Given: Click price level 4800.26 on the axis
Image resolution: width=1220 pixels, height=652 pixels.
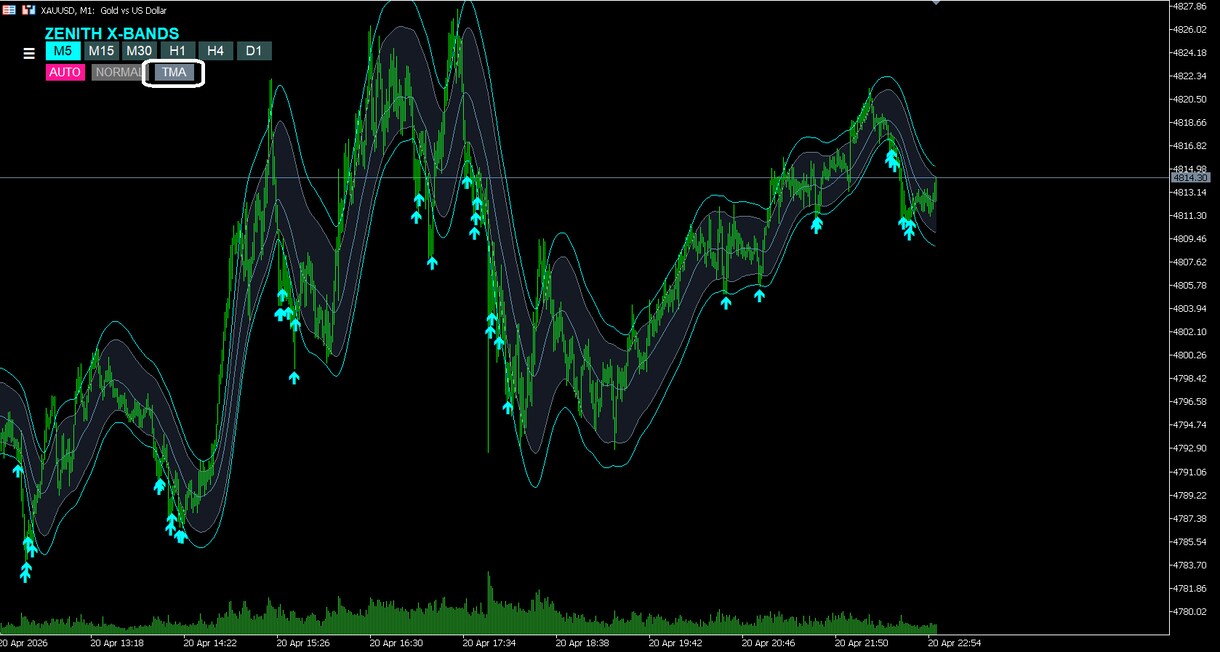Looking at the screenshot, I should pyautogui.click(x=1191, y=355).
